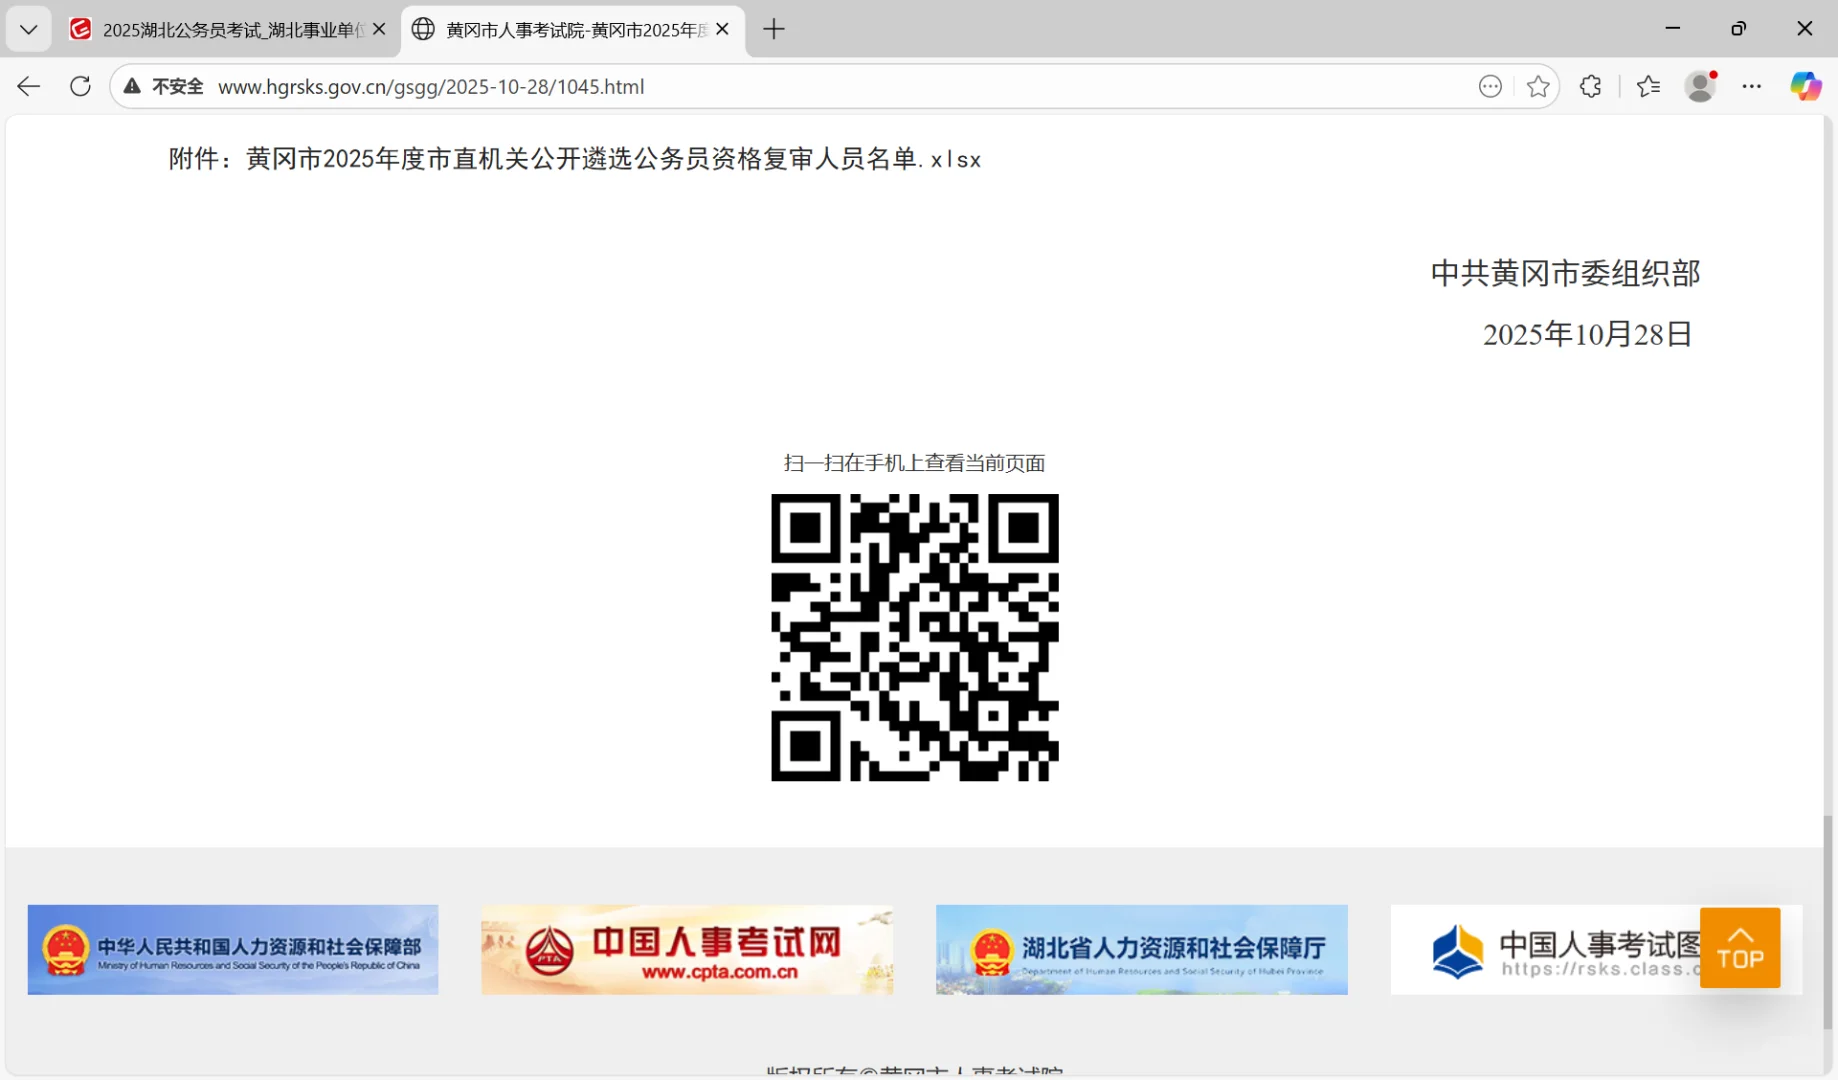Click the Refresh page icon
Viewport: 1838px width, 1080px height.
coord(80,86)
